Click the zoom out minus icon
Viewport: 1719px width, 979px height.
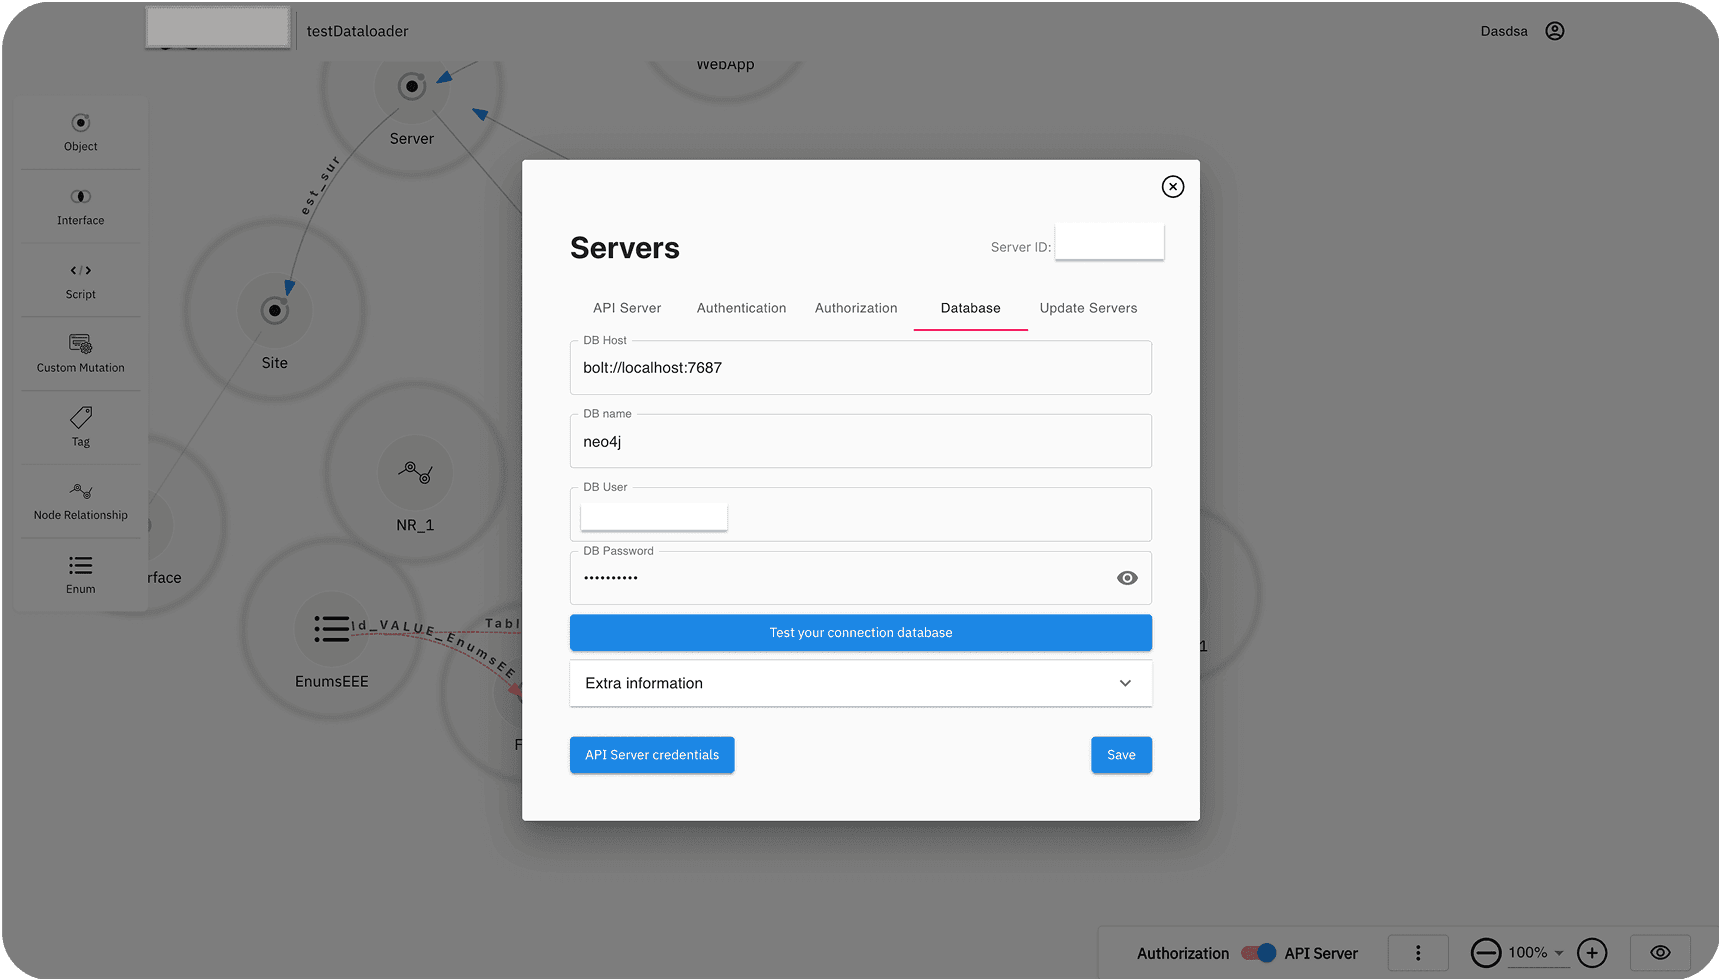click(x=1486, y=953)
